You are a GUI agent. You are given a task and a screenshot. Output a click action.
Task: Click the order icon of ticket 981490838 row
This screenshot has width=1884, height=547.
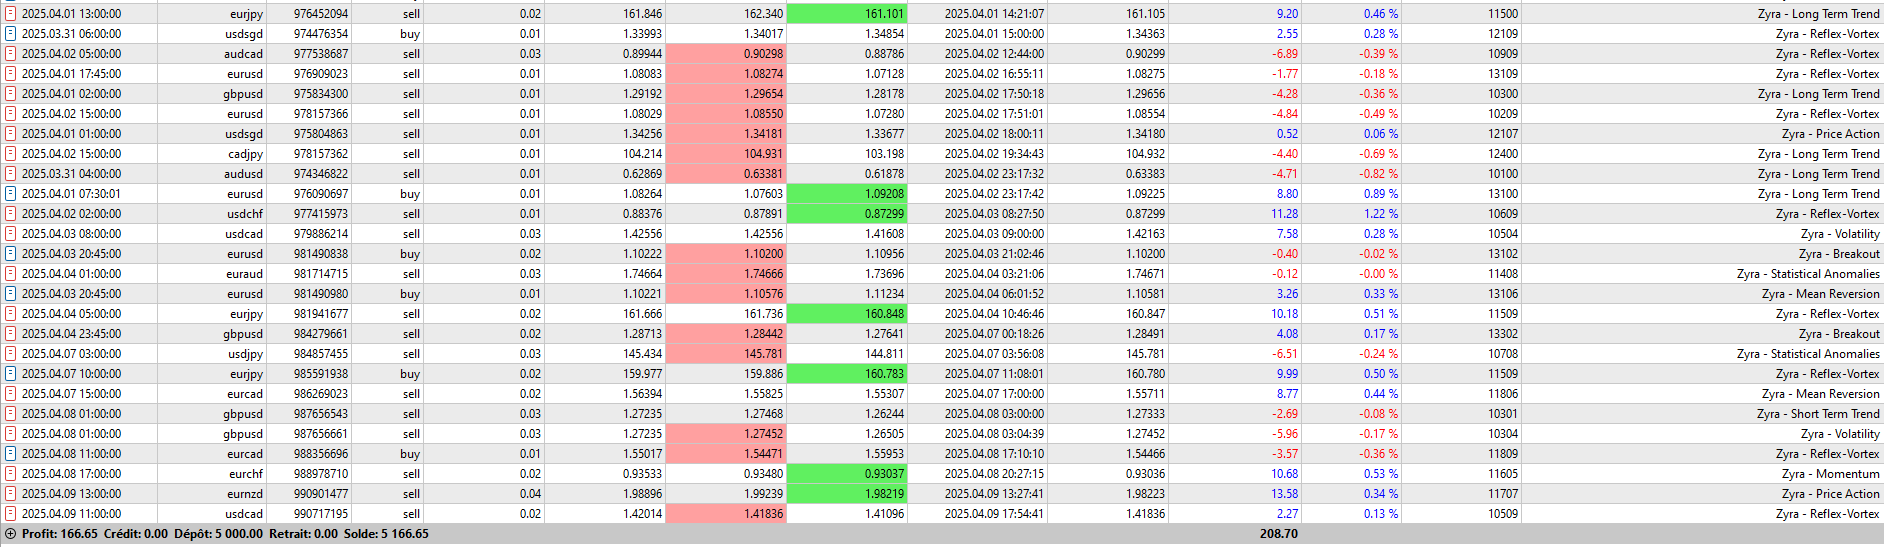pyautogui.click(x=11, y=254)
